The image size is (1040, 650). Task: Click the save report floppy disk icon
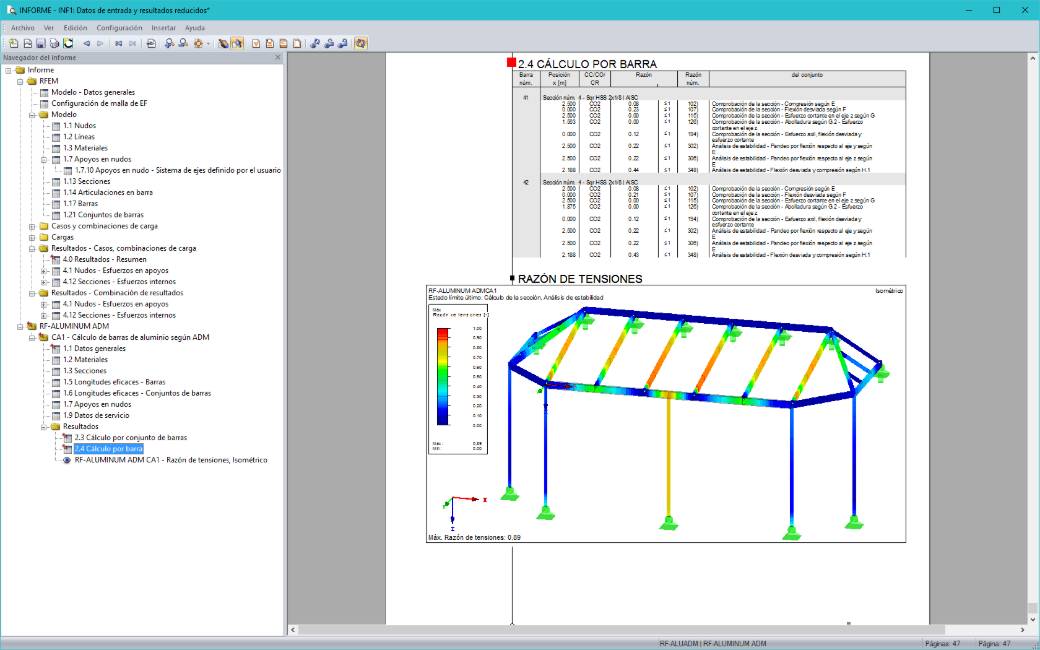pos(40,43)
